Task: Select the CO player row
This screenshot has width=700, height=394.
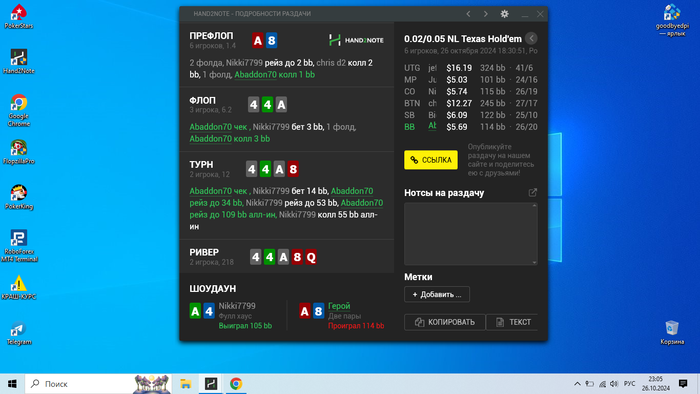Action: tap(471, 91)
